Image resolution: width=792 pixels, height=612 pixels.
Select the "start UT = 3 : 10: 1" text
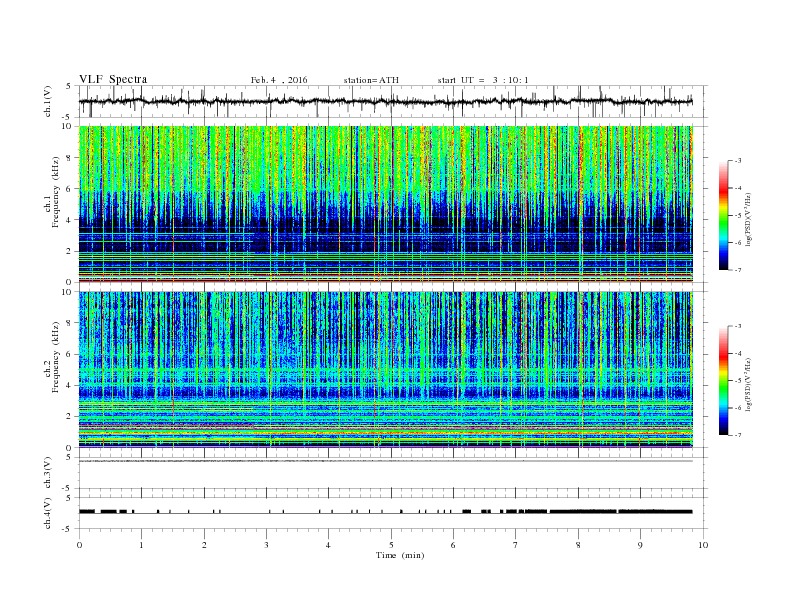click(483, 80)
